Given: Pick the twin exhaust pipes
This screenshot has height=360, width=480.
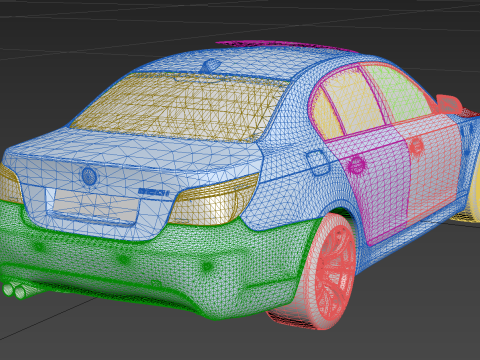Looking at the screenshot, I should click(14, 290).
